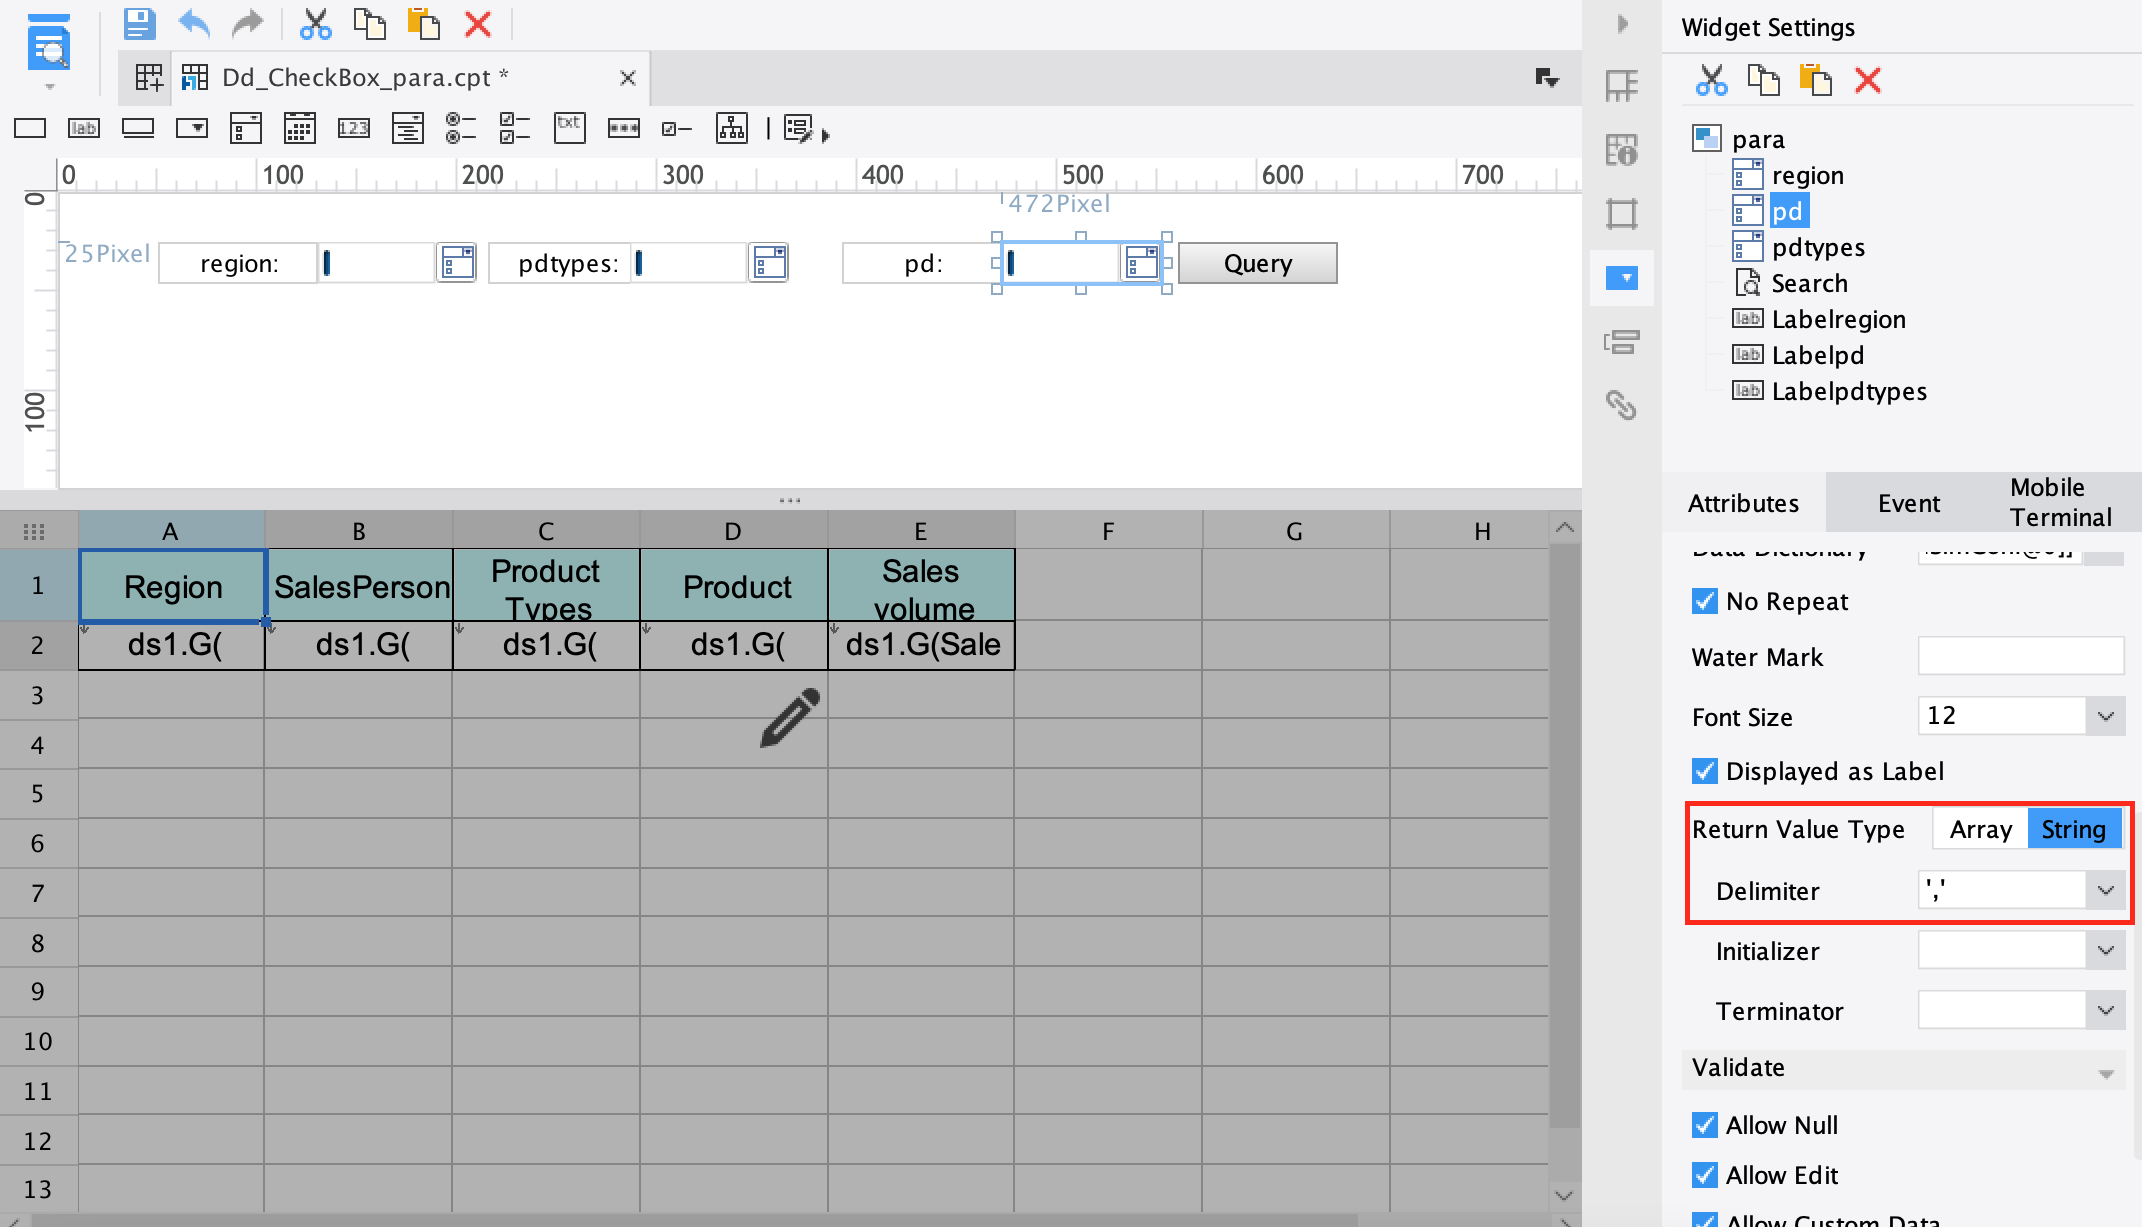Uncheck the No Repeat checkbox
Viewport: 2142px width, 1227px height.
(1704, 601)
